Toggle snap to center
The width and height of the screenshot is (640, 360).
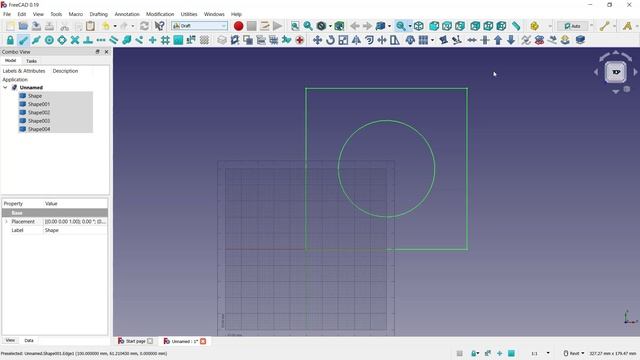tap(49, 40)
